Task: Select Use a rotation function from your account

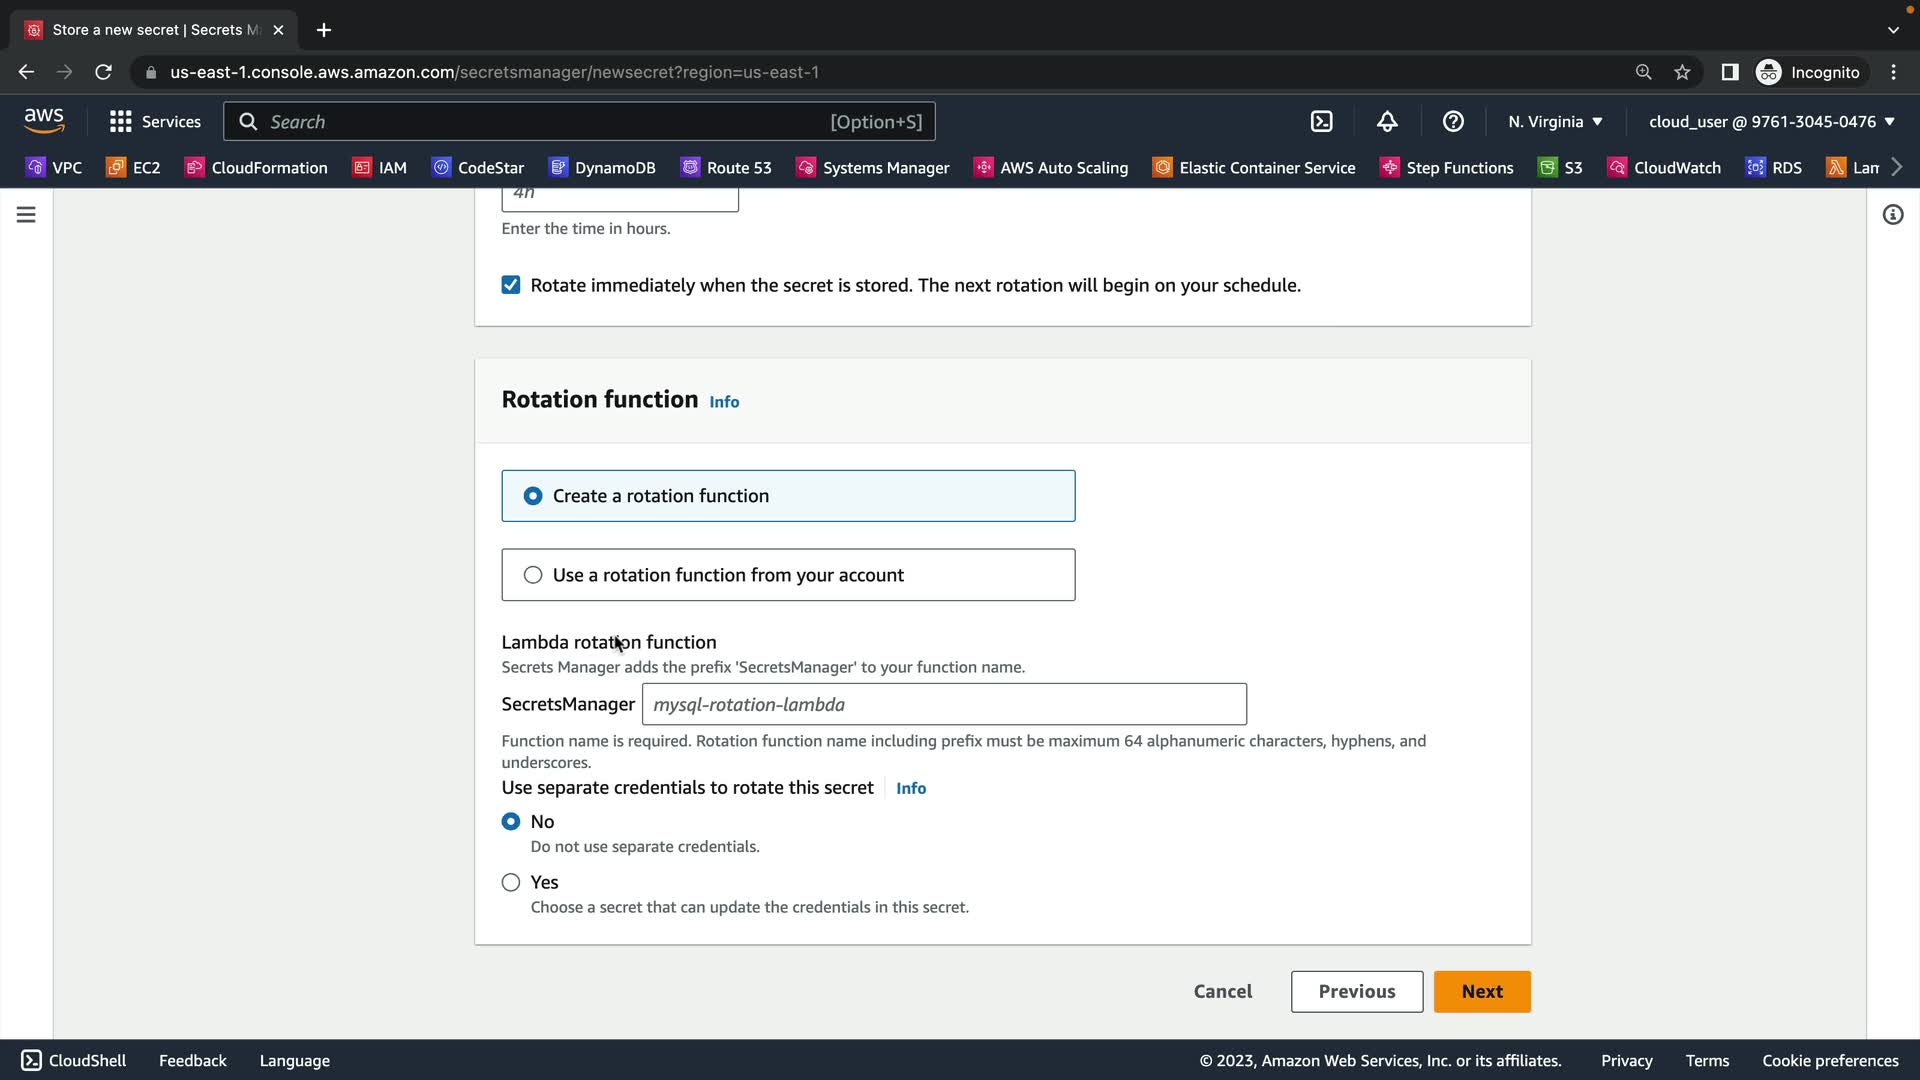Action: [x=533, y=575]
